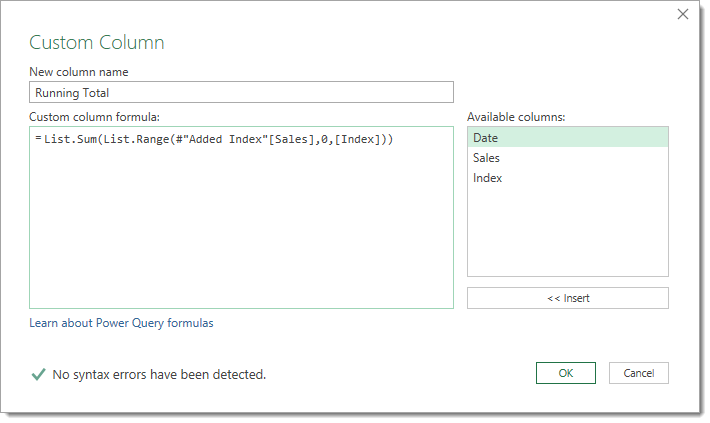Click the 'New column name' label

tap(79, 72)
